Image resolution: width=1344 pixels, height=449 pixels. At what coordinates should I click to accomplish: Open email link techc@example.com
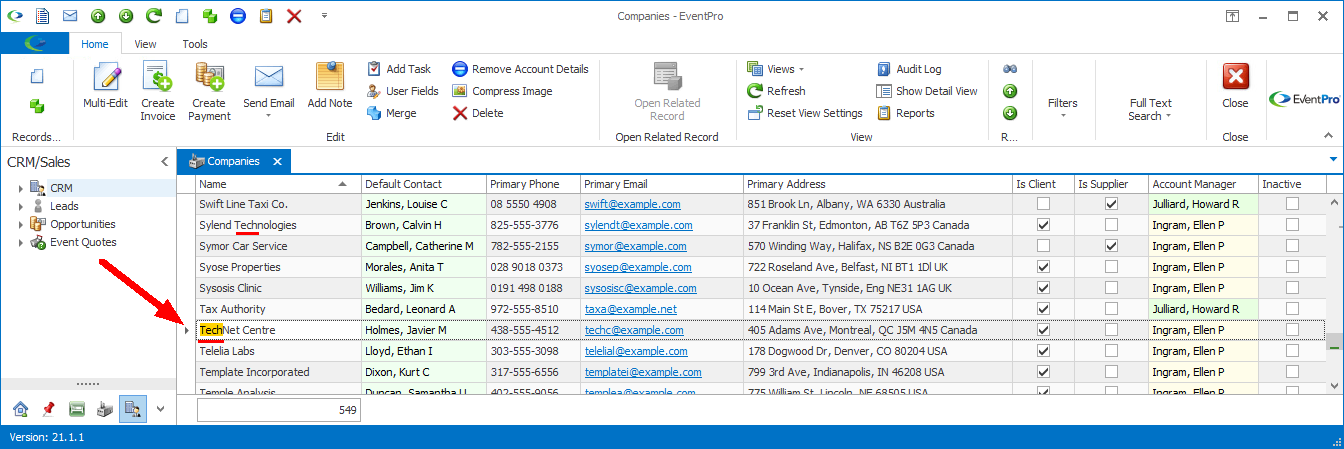tap(633, 330)
